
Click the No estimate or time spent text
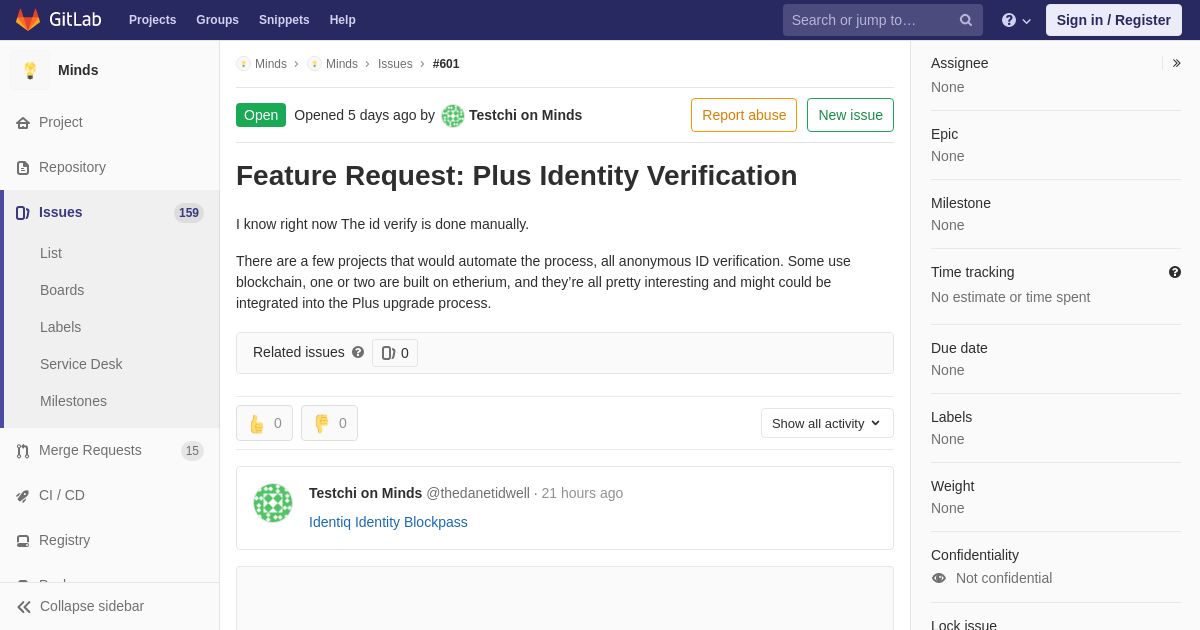point(1010,297)
